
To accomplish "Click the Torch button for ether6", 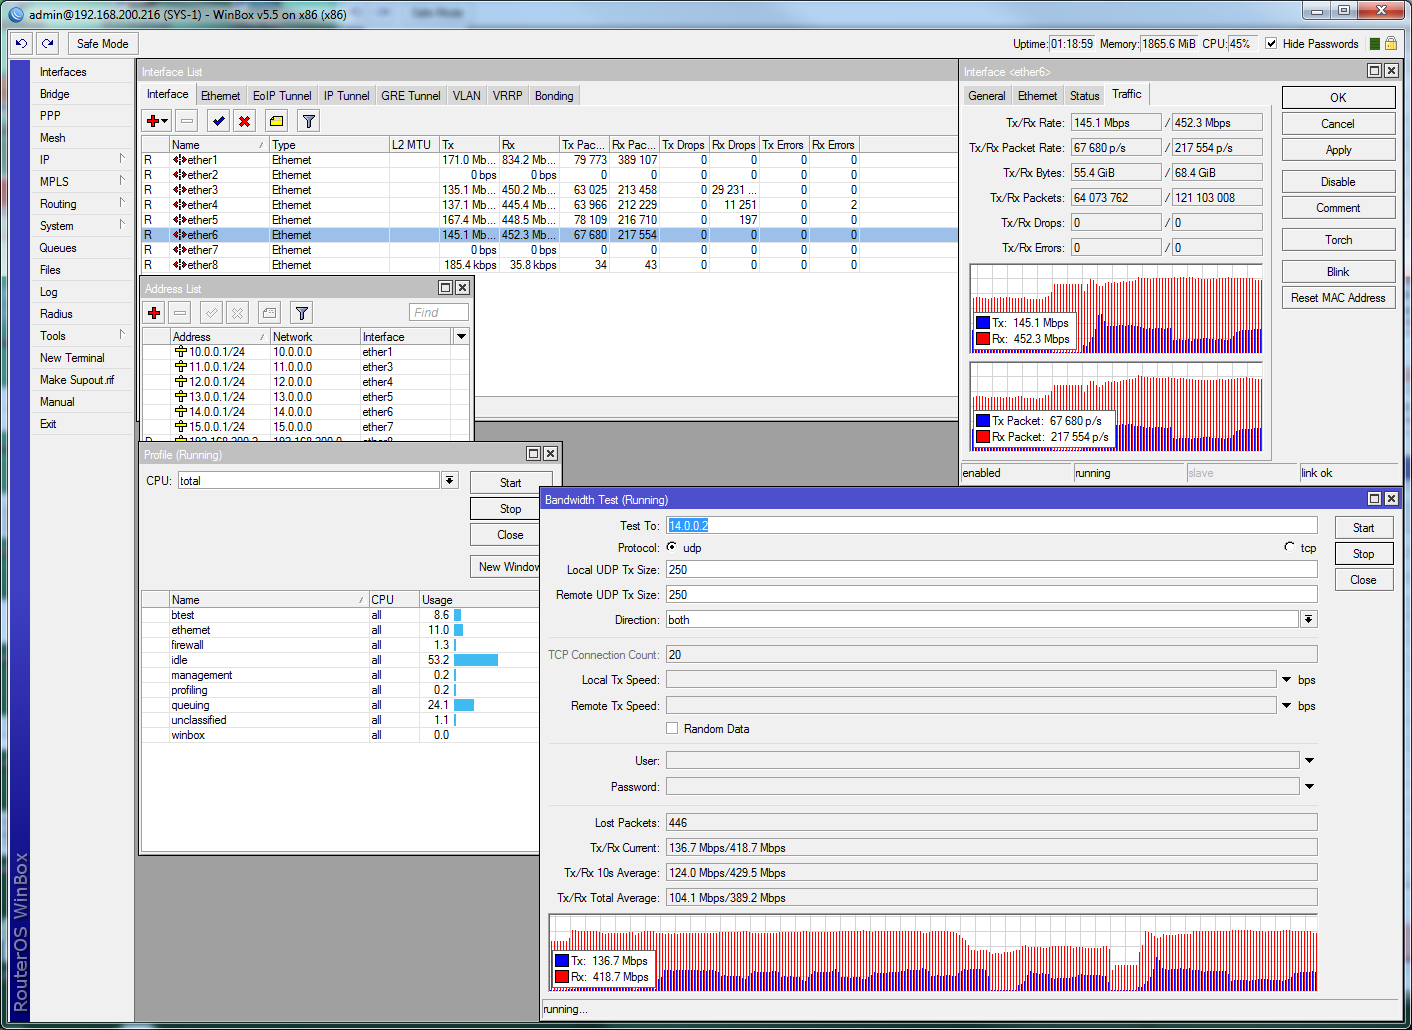I will 1338,239.
